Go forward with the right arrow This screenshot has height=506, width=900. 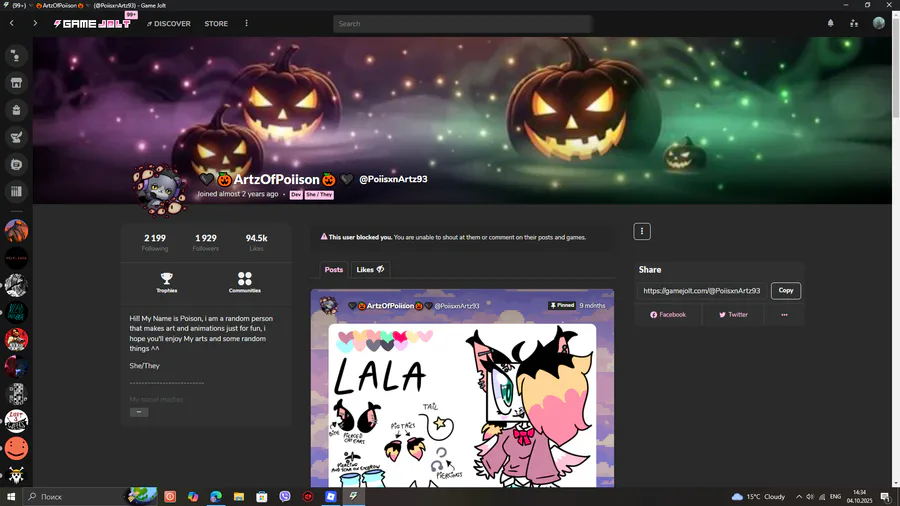coord(35,24)
